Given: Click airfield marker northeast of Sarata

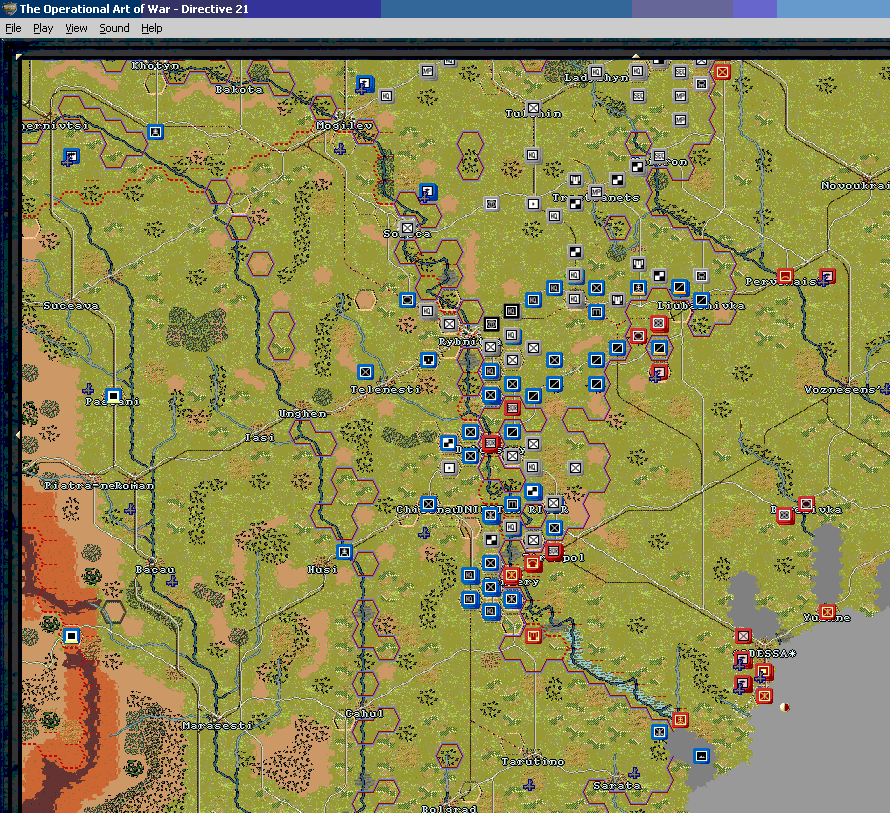Looking at the screenshot, I should click(634, 773).
